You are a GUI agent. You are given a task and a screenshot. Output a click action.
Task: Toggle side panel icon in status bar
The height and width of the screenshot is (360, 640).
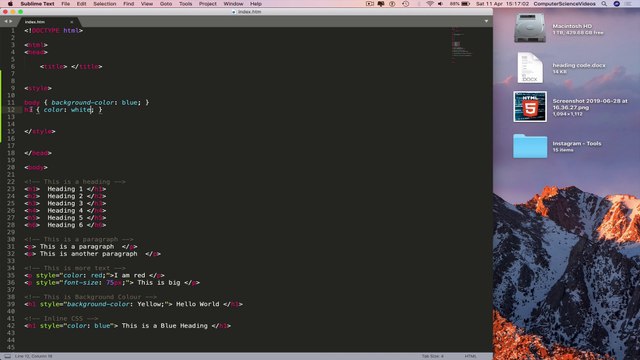coord(7,356)
